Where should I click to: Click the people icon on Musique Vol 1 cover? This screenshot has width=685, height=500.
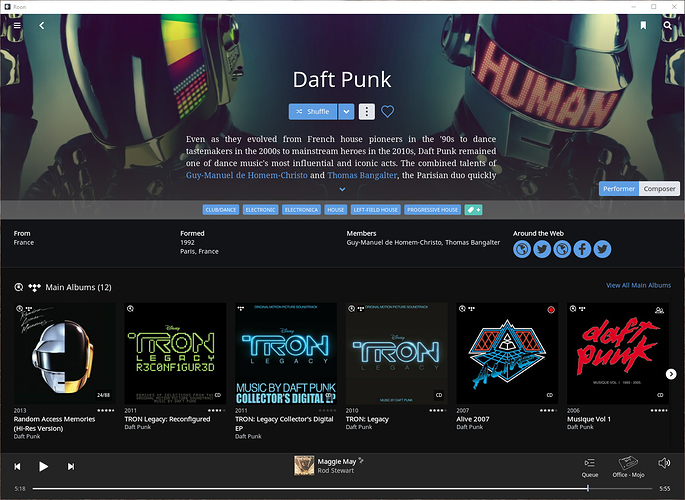click(659, 310)
